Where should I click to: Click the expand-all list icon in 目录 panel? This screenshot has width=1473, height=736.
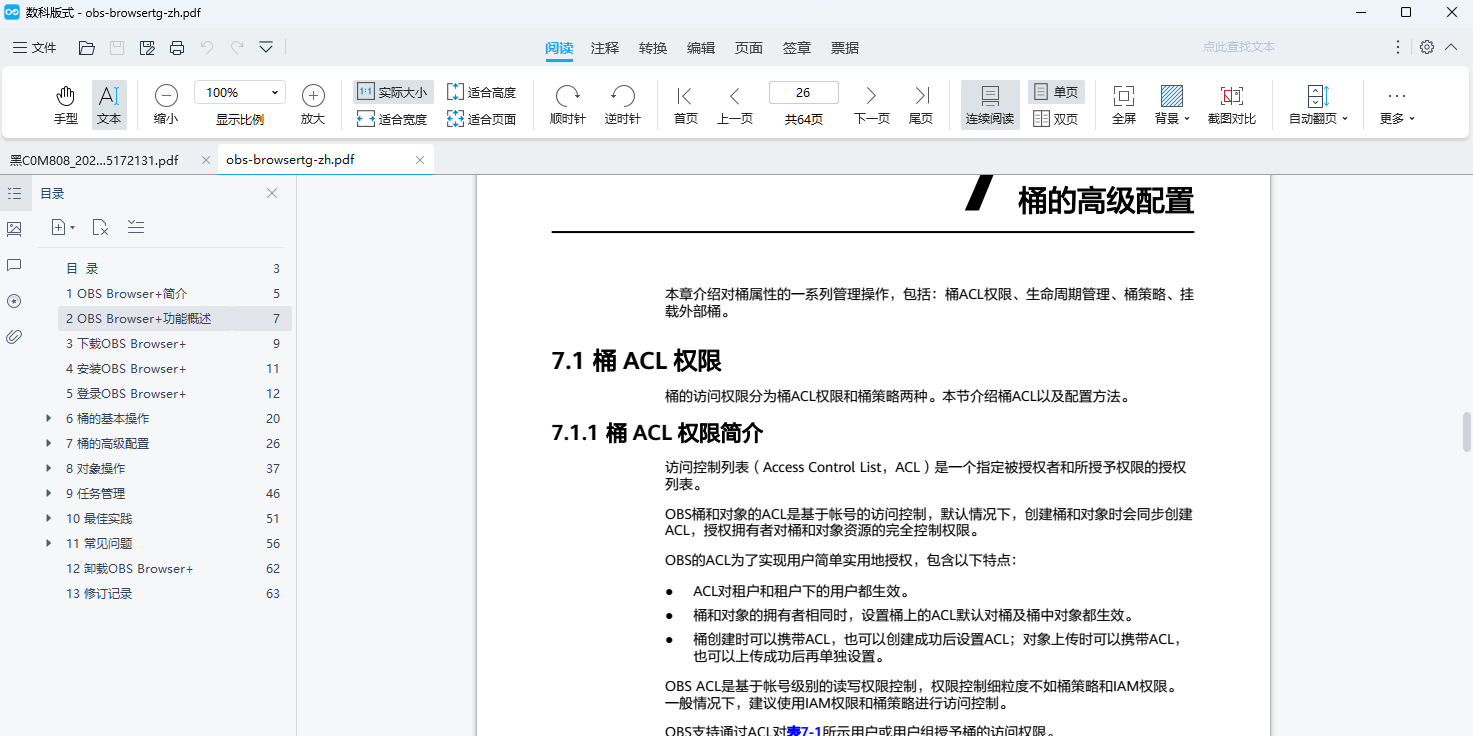[136, 227]
